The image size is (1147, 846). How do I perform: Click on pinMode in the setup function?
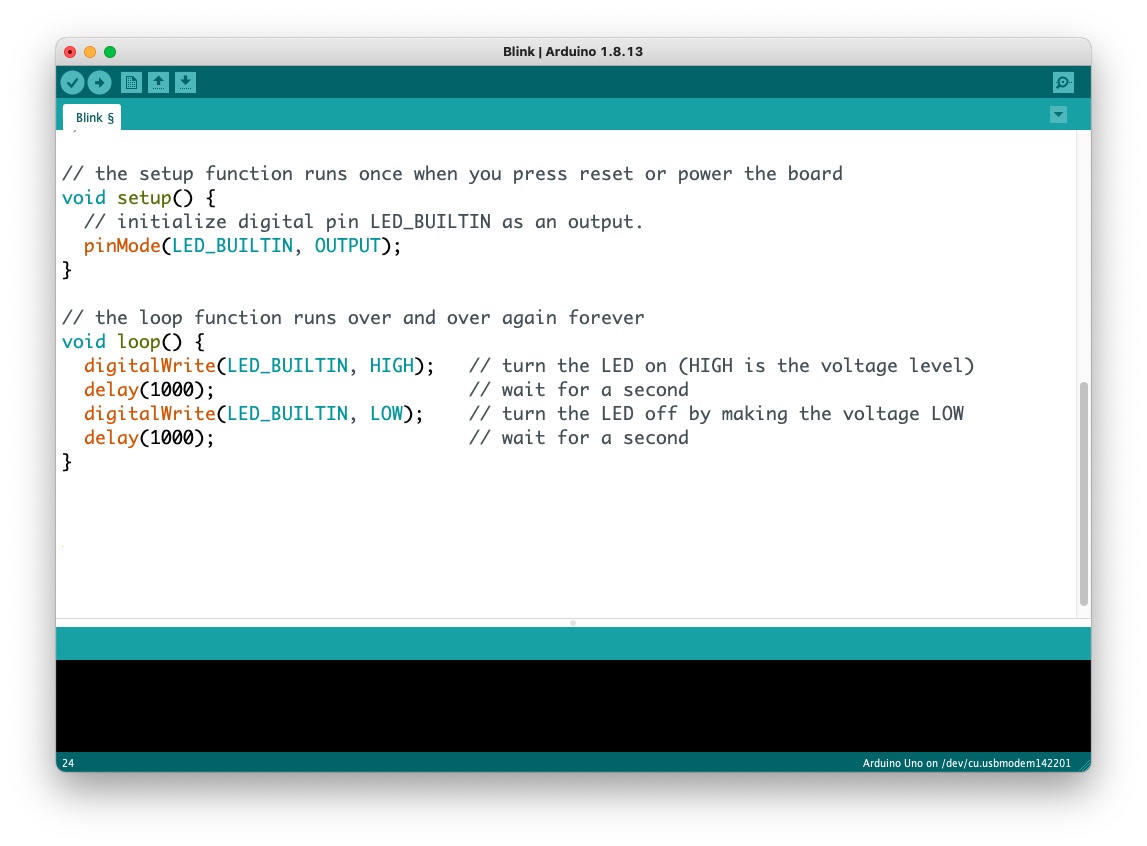122,246
